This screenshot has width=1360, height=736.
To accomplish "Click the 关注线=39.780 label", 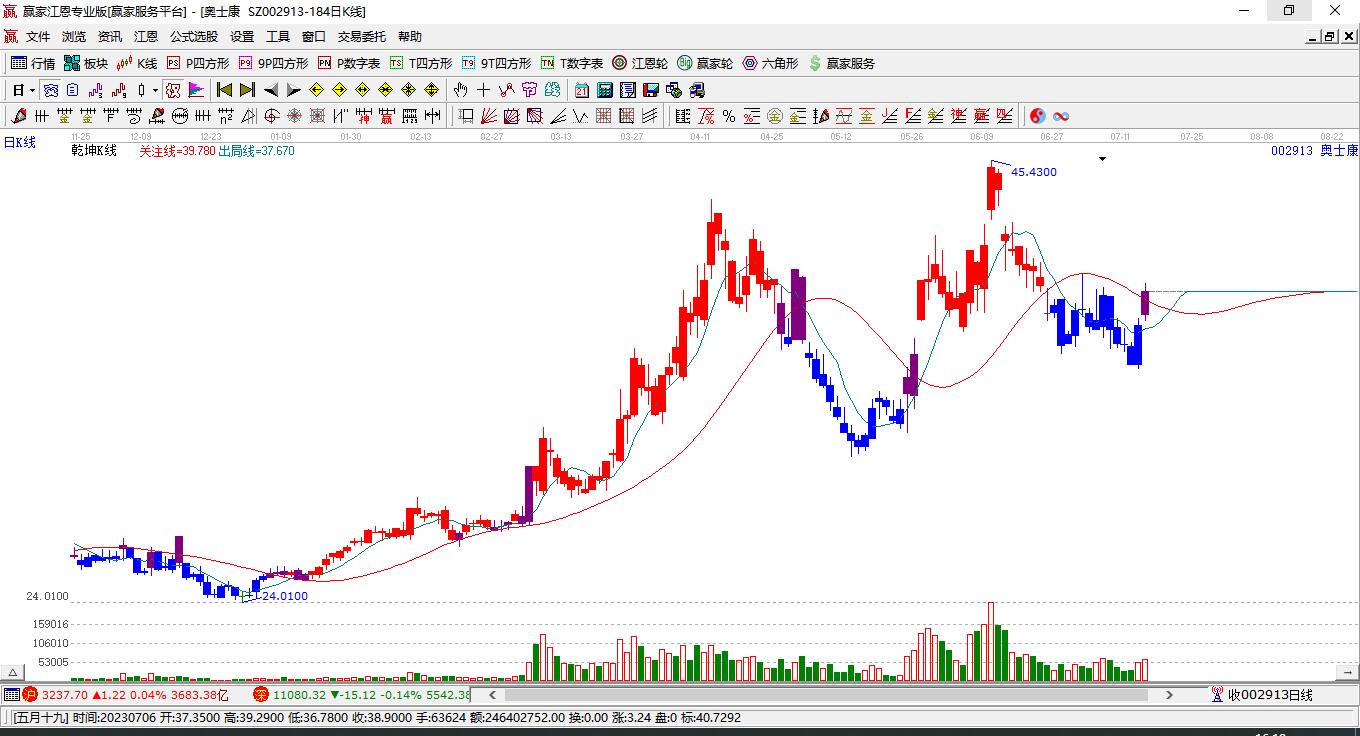I will pos(177,151).
